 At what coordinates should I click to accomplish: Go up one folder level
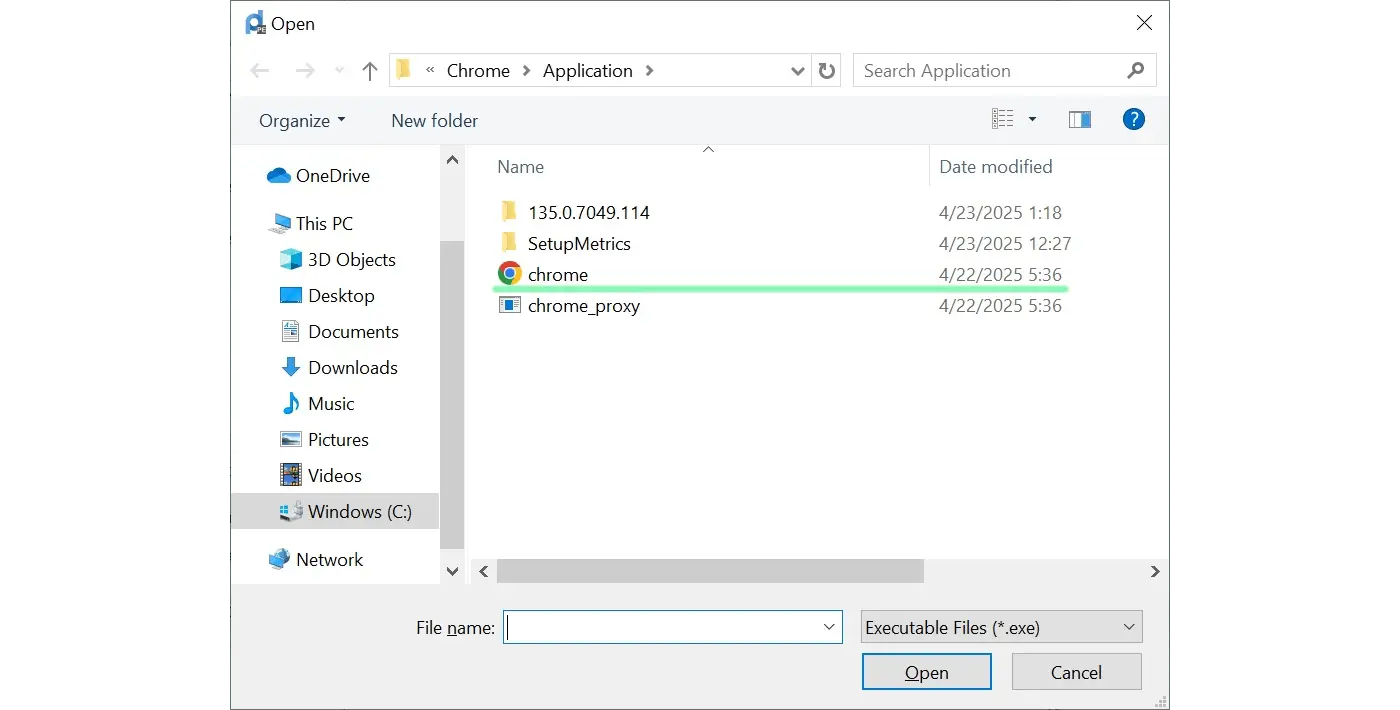coord(370,71)
